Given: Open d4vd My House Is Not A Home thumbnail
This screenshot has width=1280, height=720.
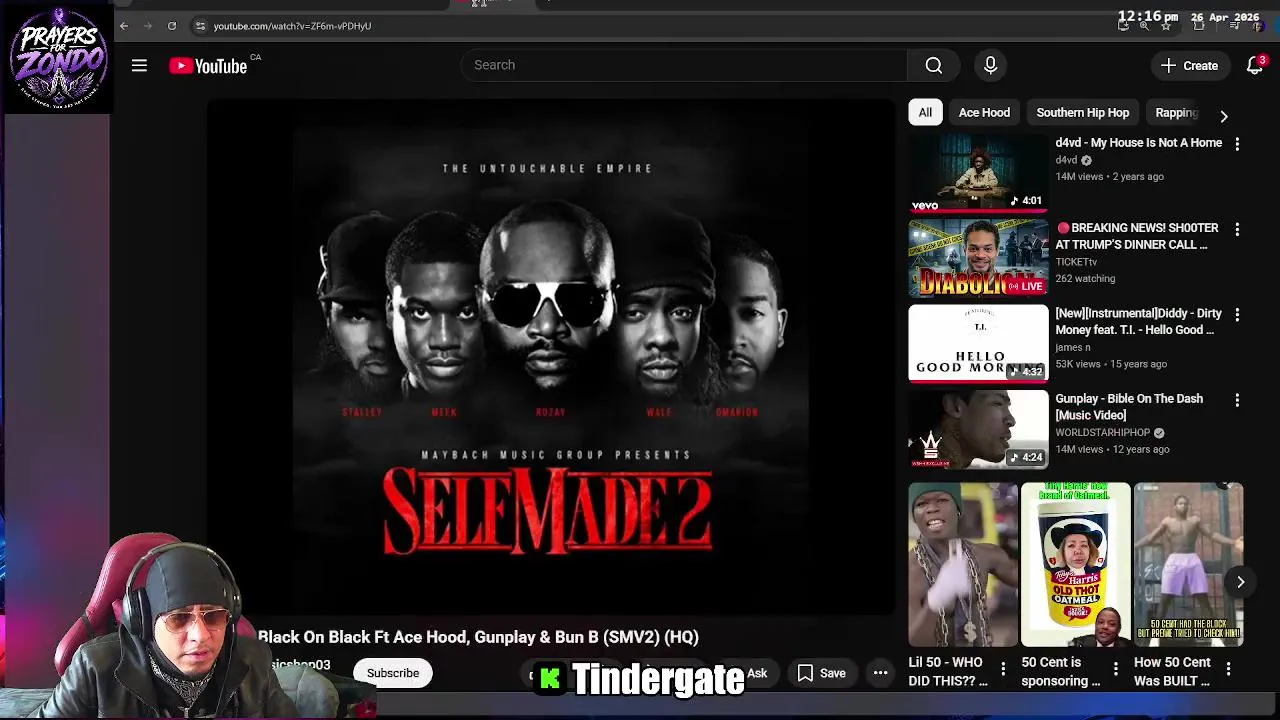Looking at the screenshot, I should pos(978,173).
